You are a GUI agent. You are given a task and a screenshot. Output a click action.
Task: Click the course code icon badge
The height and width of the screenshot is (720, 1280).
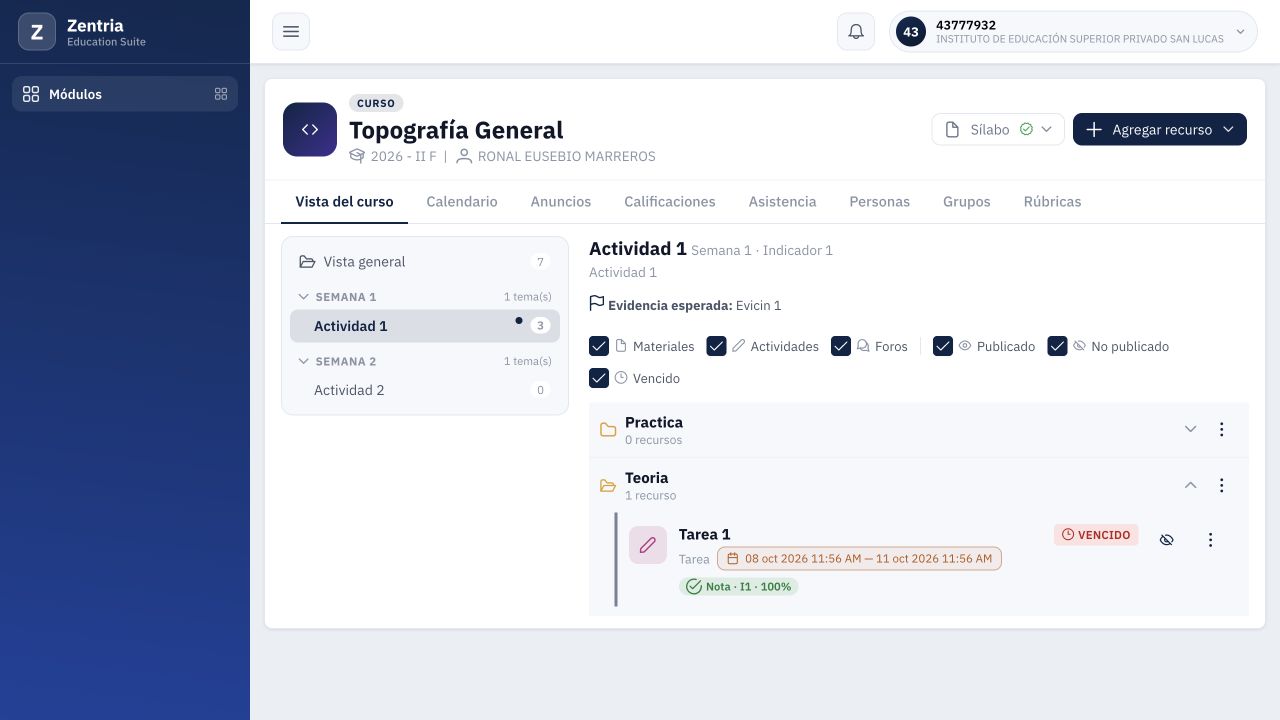tap(310, 129)
